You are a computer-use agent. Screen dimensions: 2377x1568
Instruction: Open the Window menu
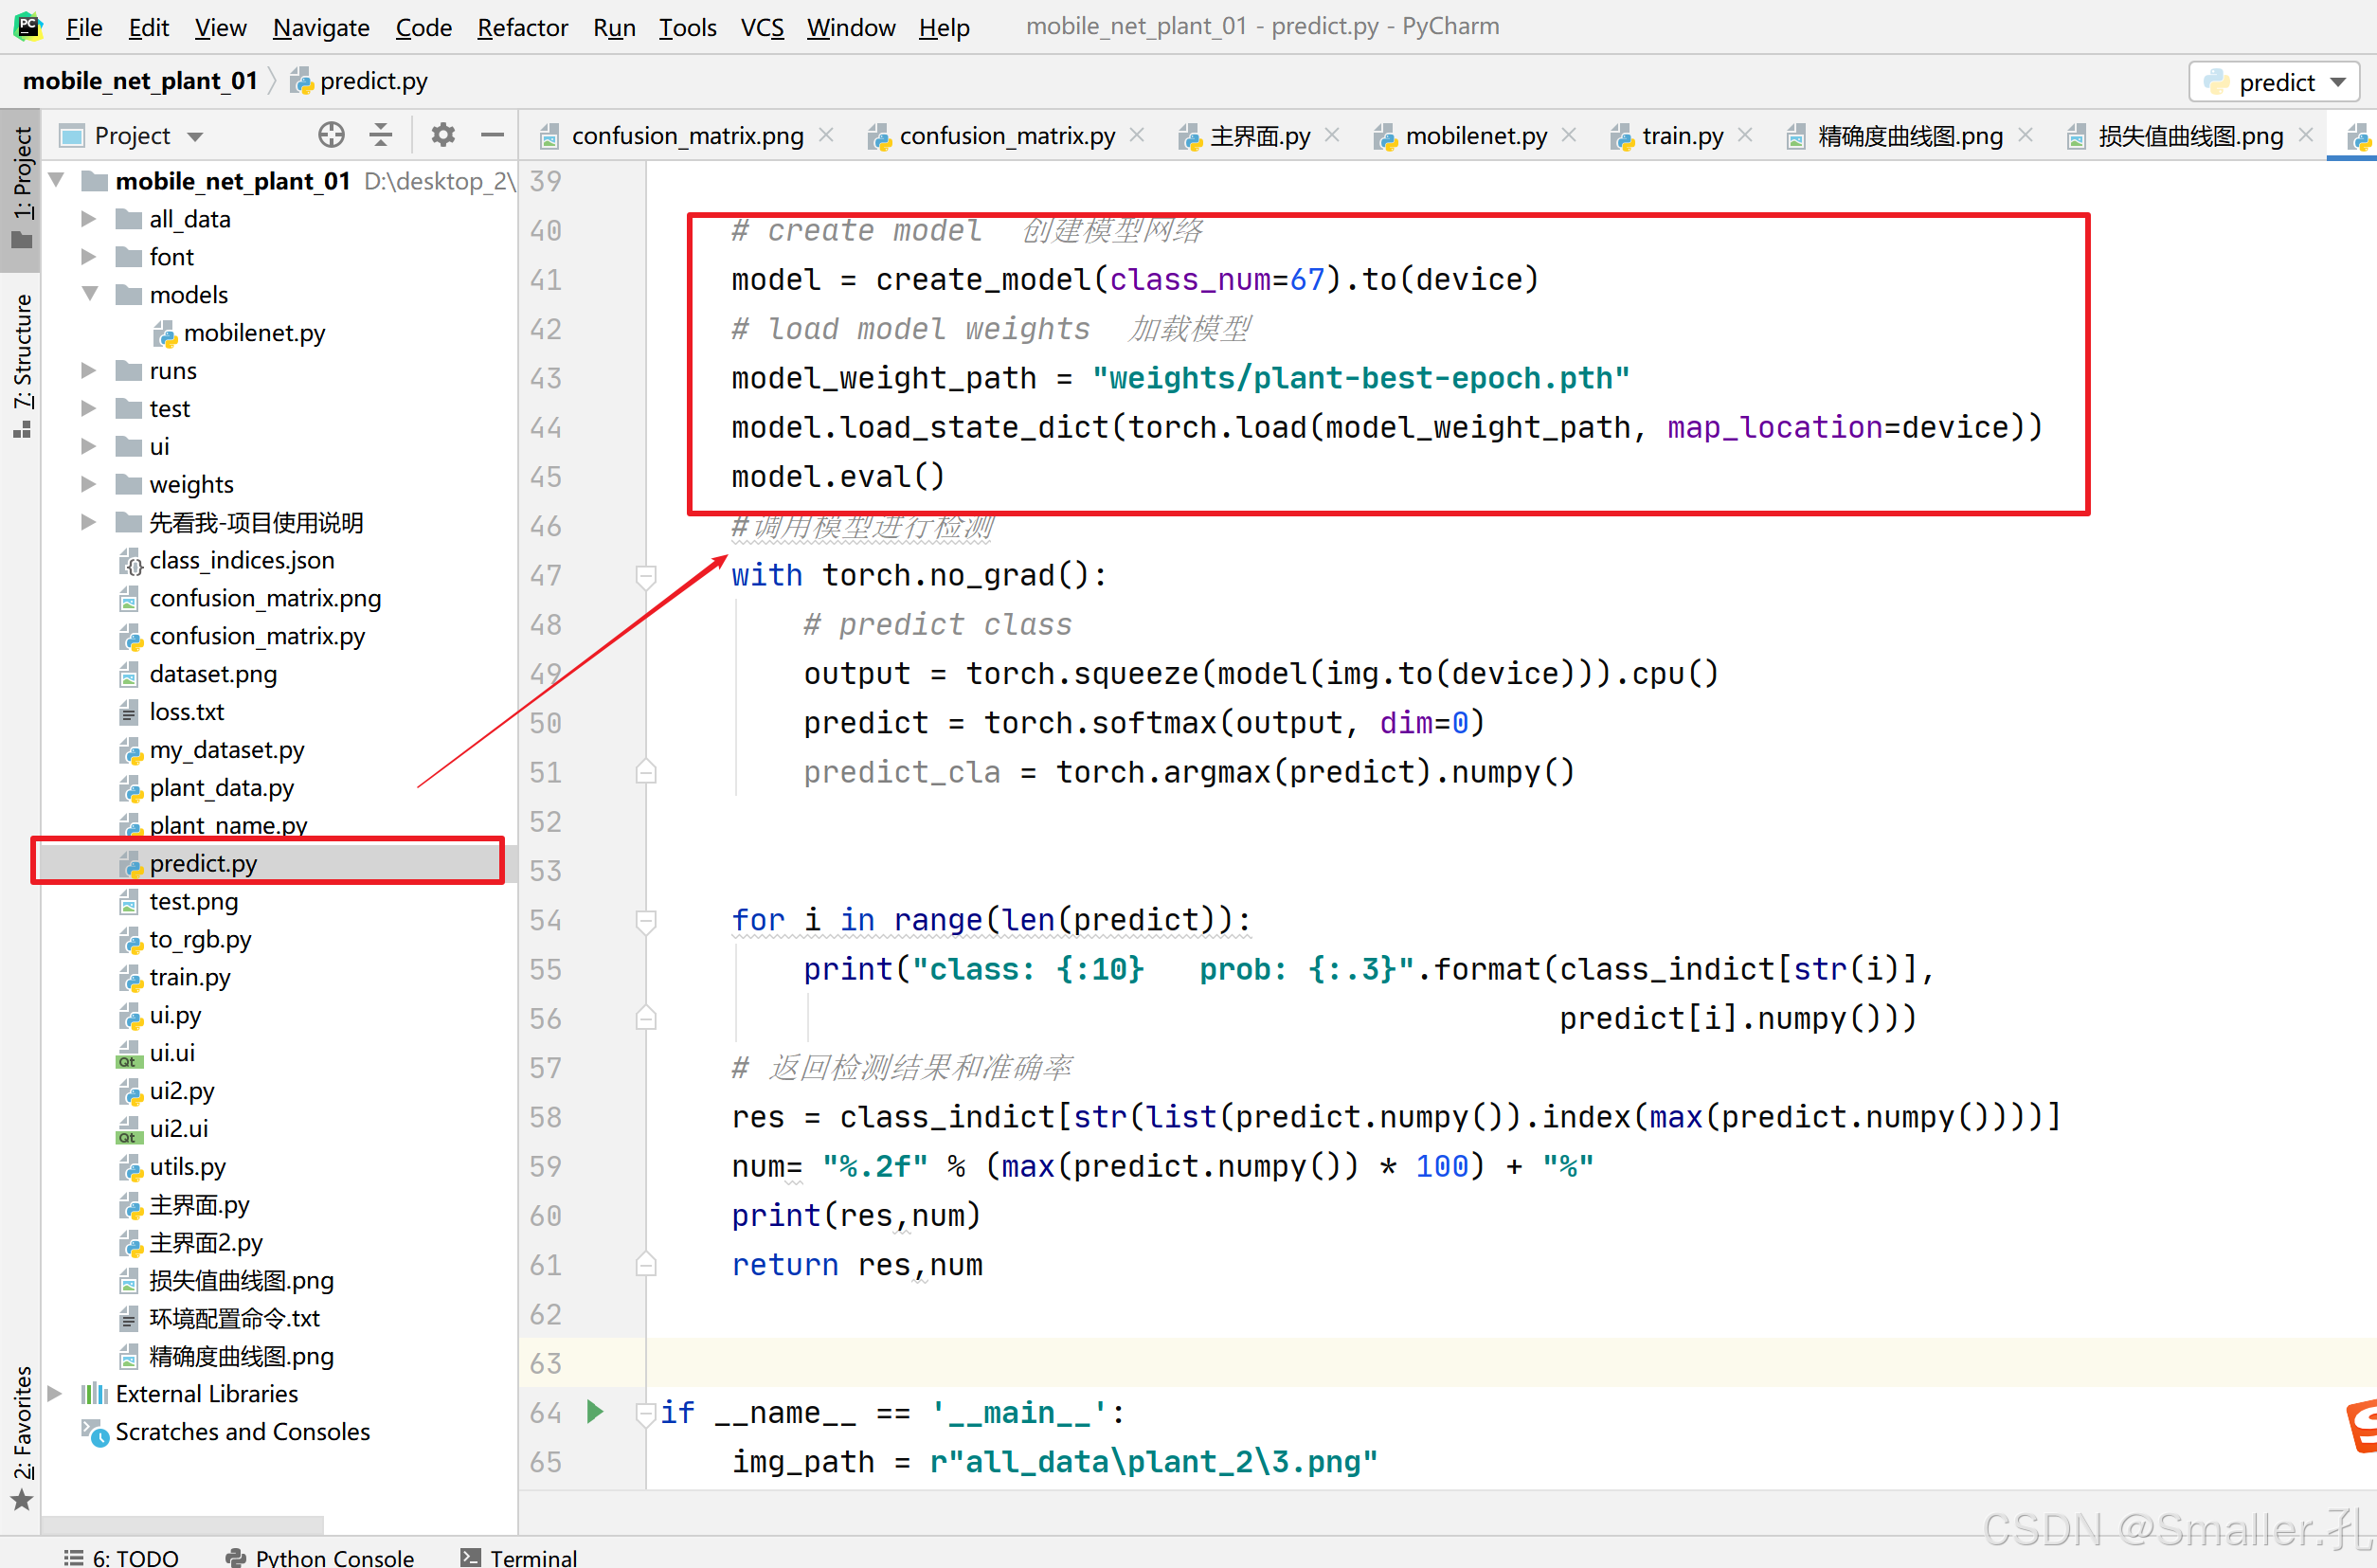[851, 27]
